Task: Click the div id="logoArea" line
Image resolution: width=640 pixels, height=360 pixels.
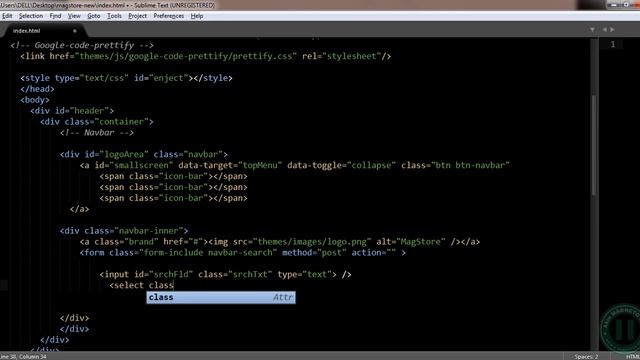Action: (144, 154)
